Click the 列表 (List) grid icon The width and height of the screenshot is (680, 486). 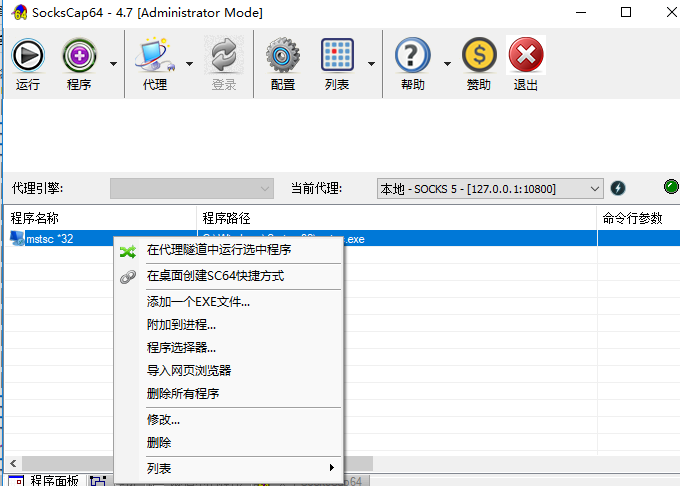[x=337, y=56]
